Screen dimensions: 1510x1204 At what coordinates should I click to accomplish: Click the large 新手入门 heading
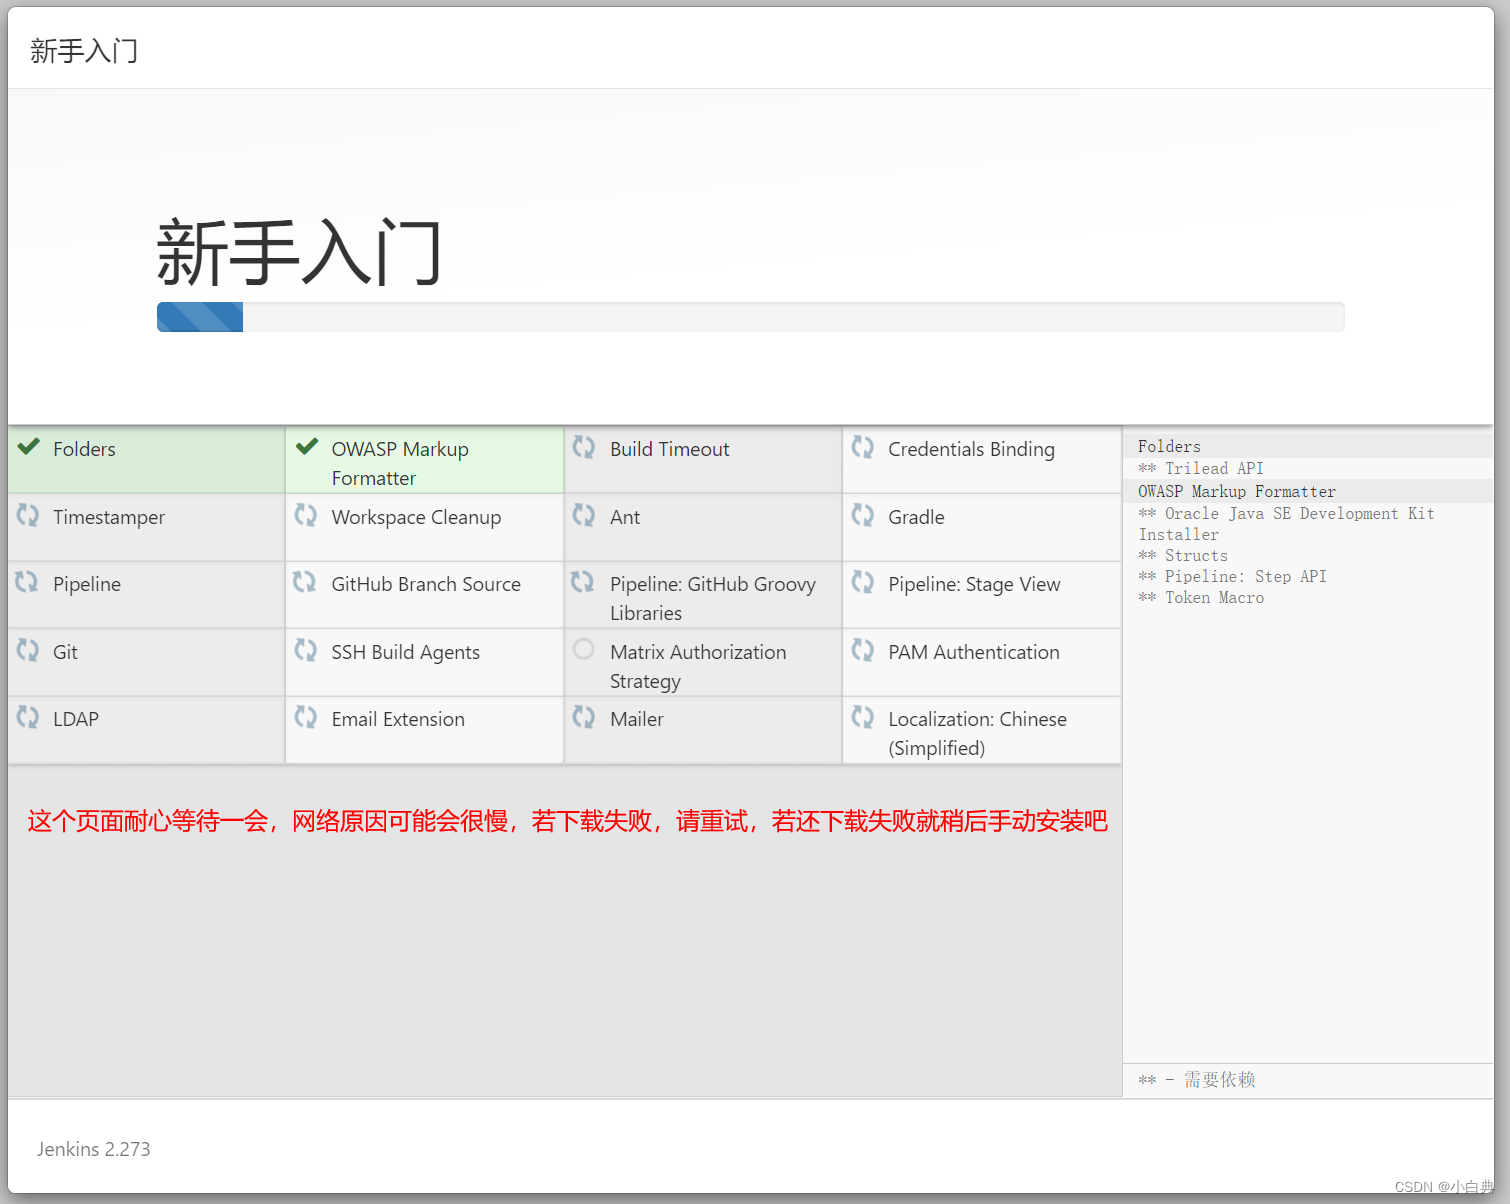pyautogui.click(x=299, y=252)
